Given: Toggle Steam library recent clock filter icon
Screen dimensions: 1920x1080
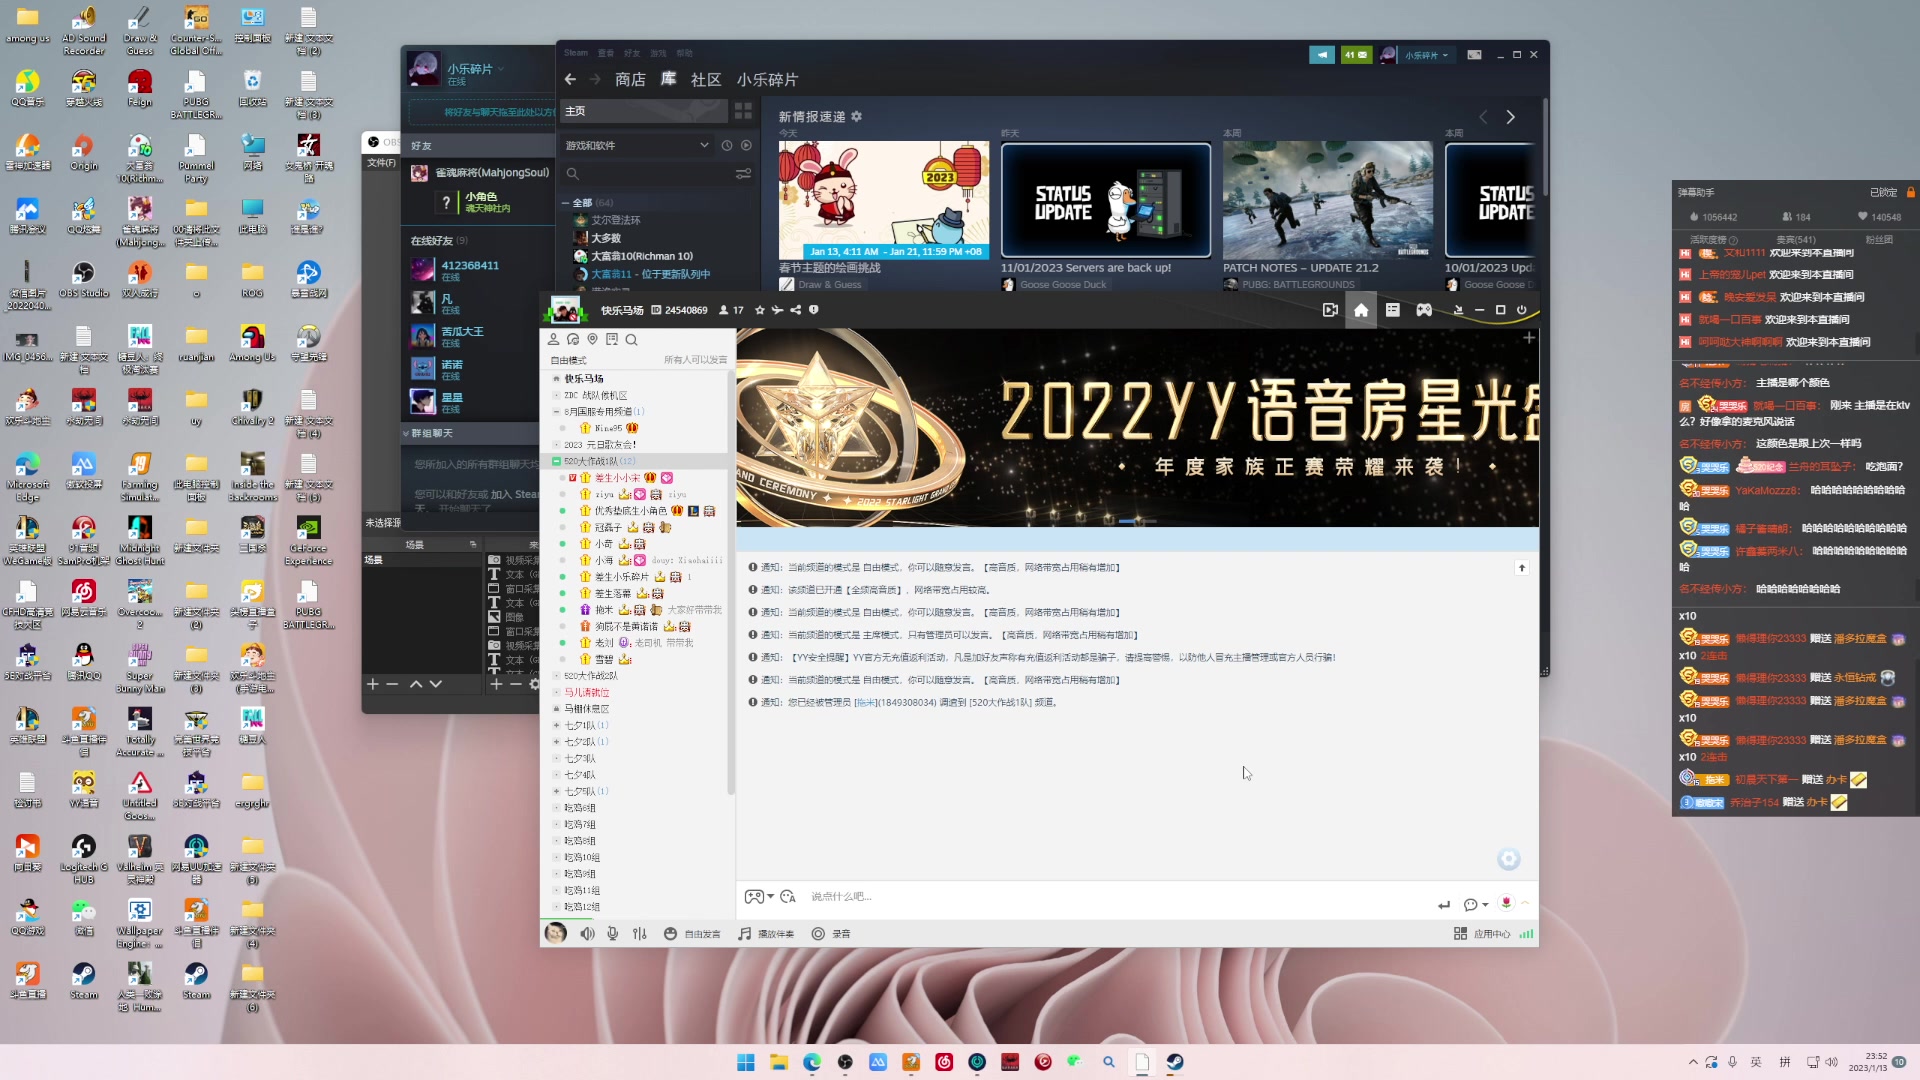Looking at the screenshot, I should click(x=727, y=145).
